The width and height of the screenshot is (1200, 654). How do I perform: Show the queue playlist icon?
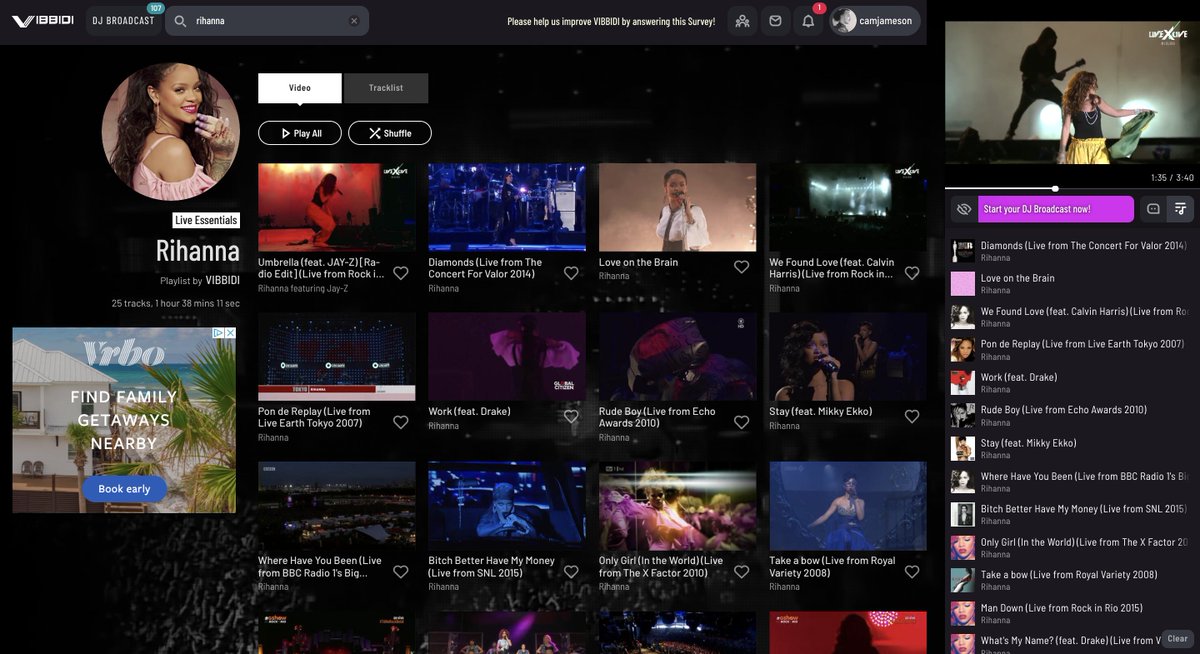click(1181, 209)
